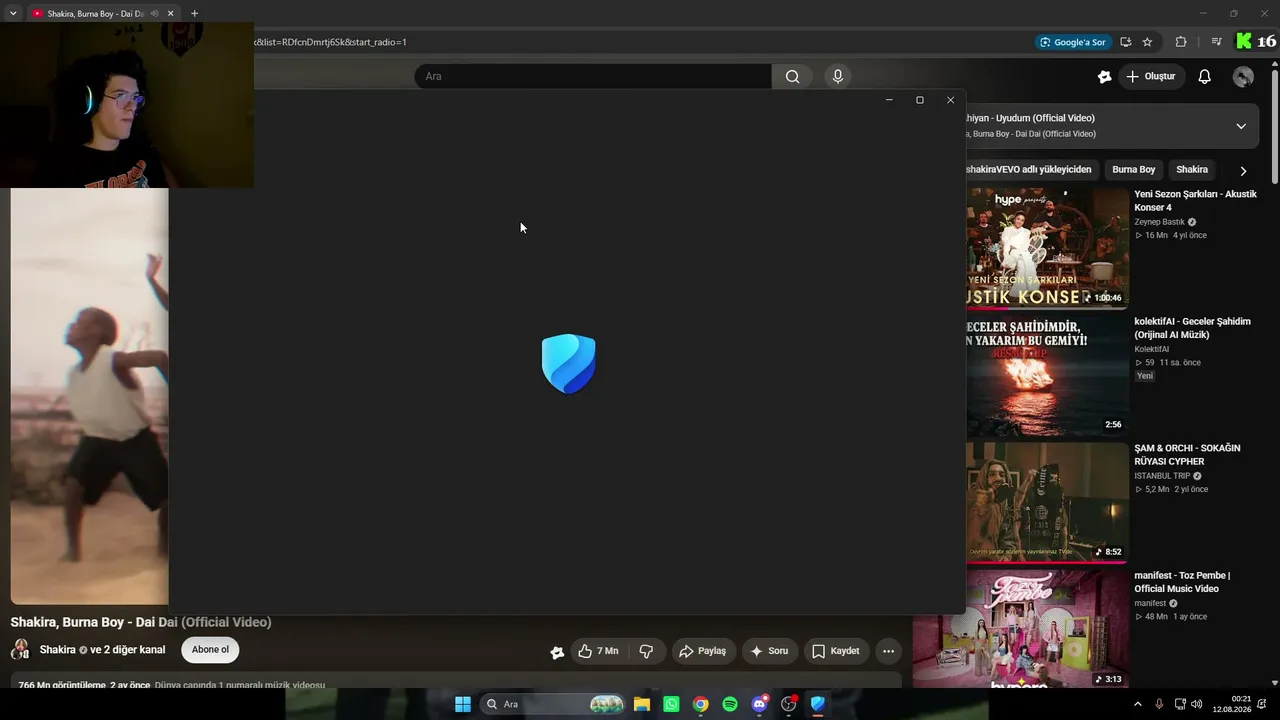Open the ISTANBUL TRIP channel link
Screen dimensions: 1280x720
point(1162,476)
